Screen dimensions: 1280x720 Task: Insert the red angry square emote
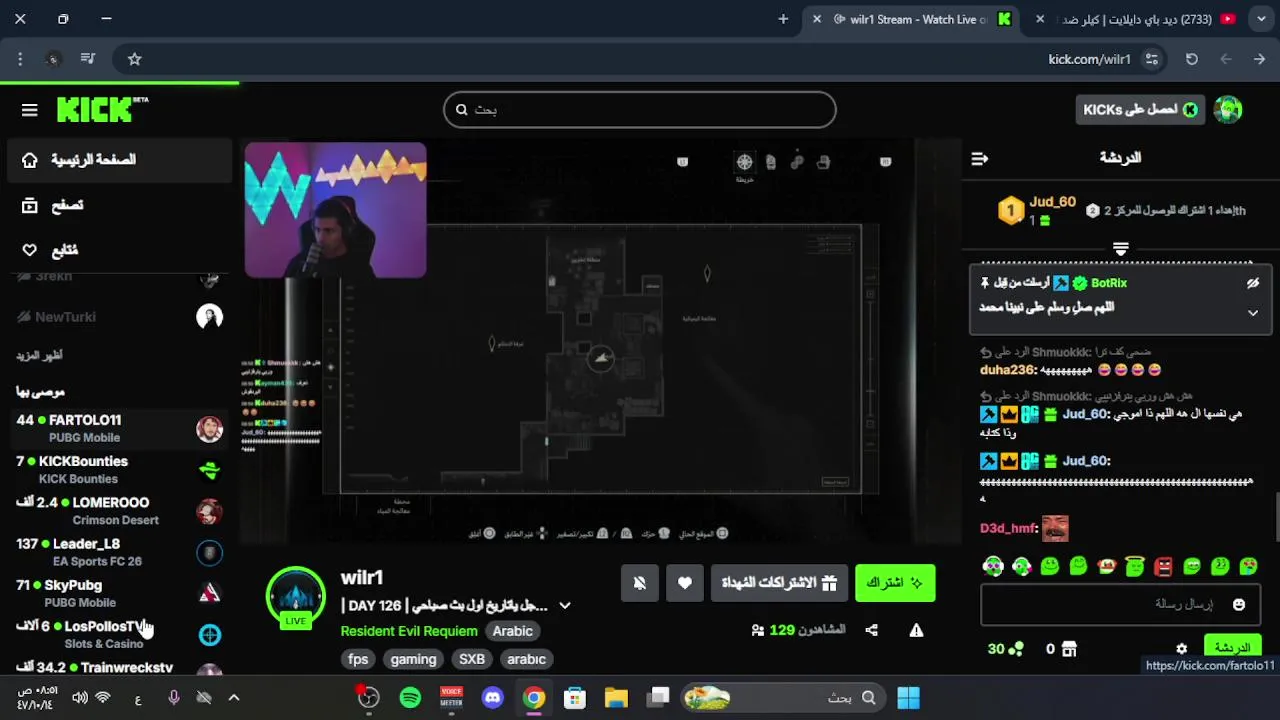pos(1163,567)
